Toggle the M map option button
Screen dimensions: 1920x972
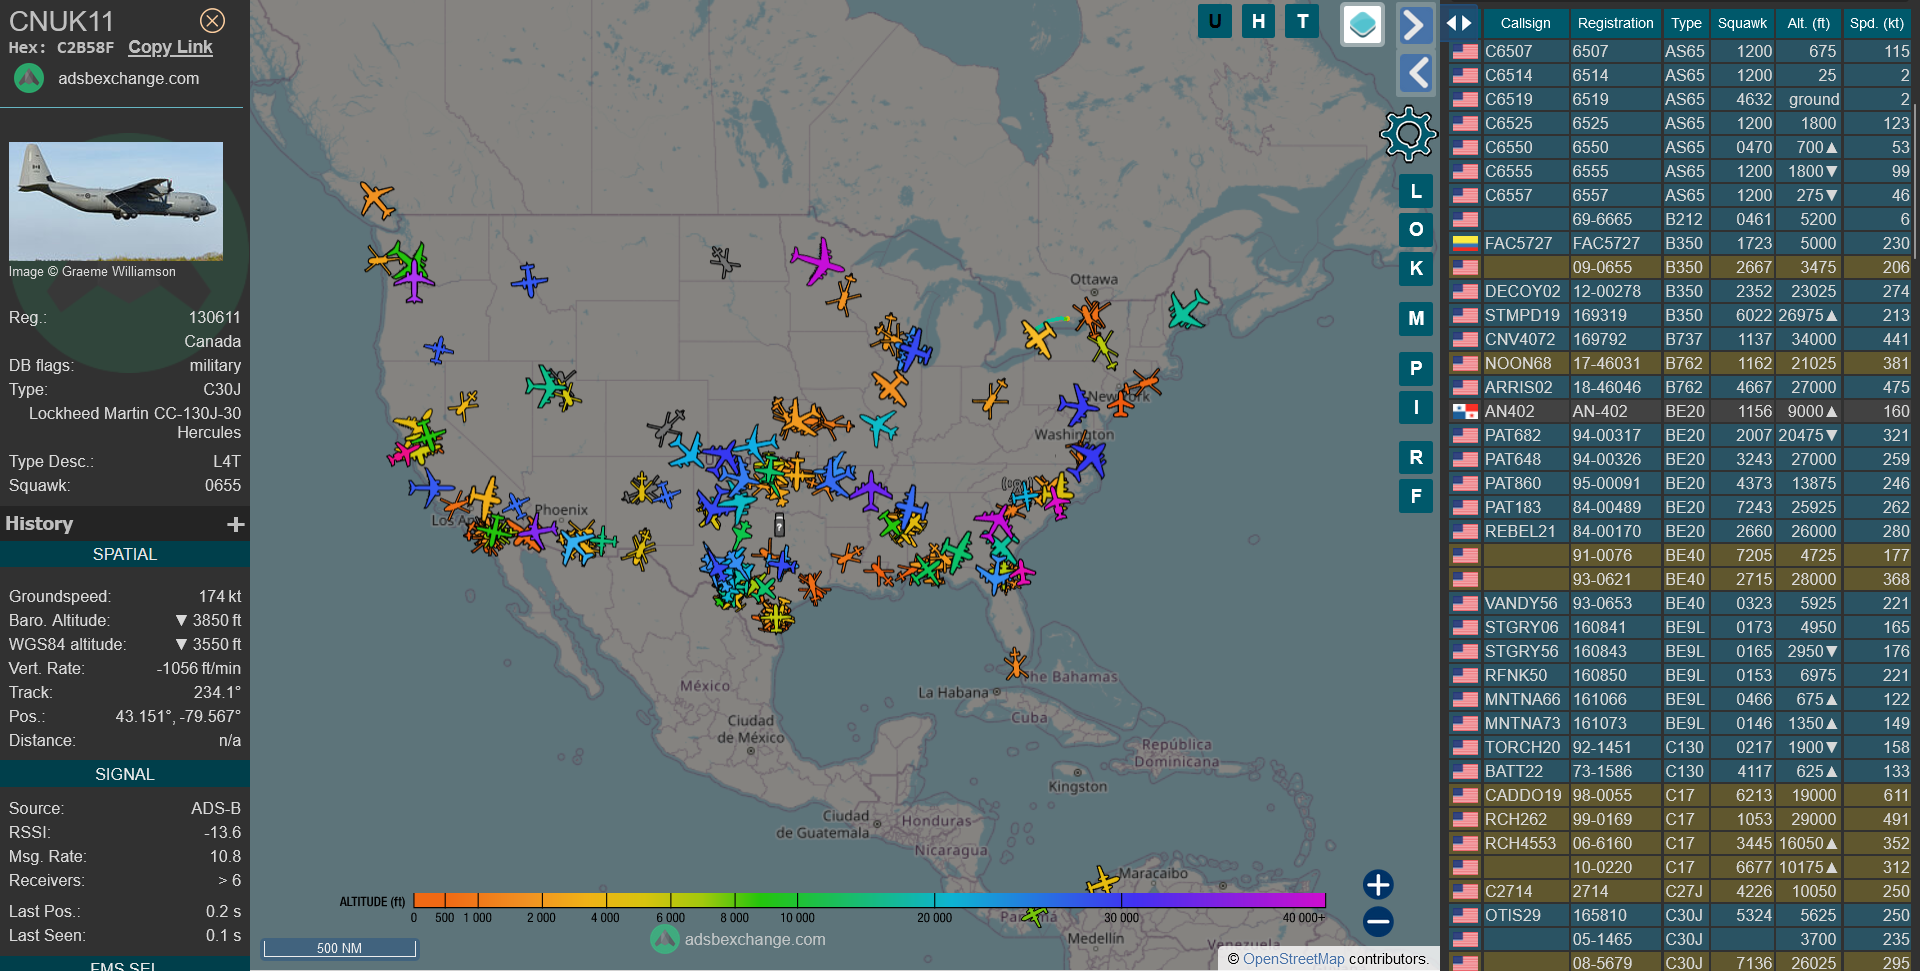(x=1416, y=319)
